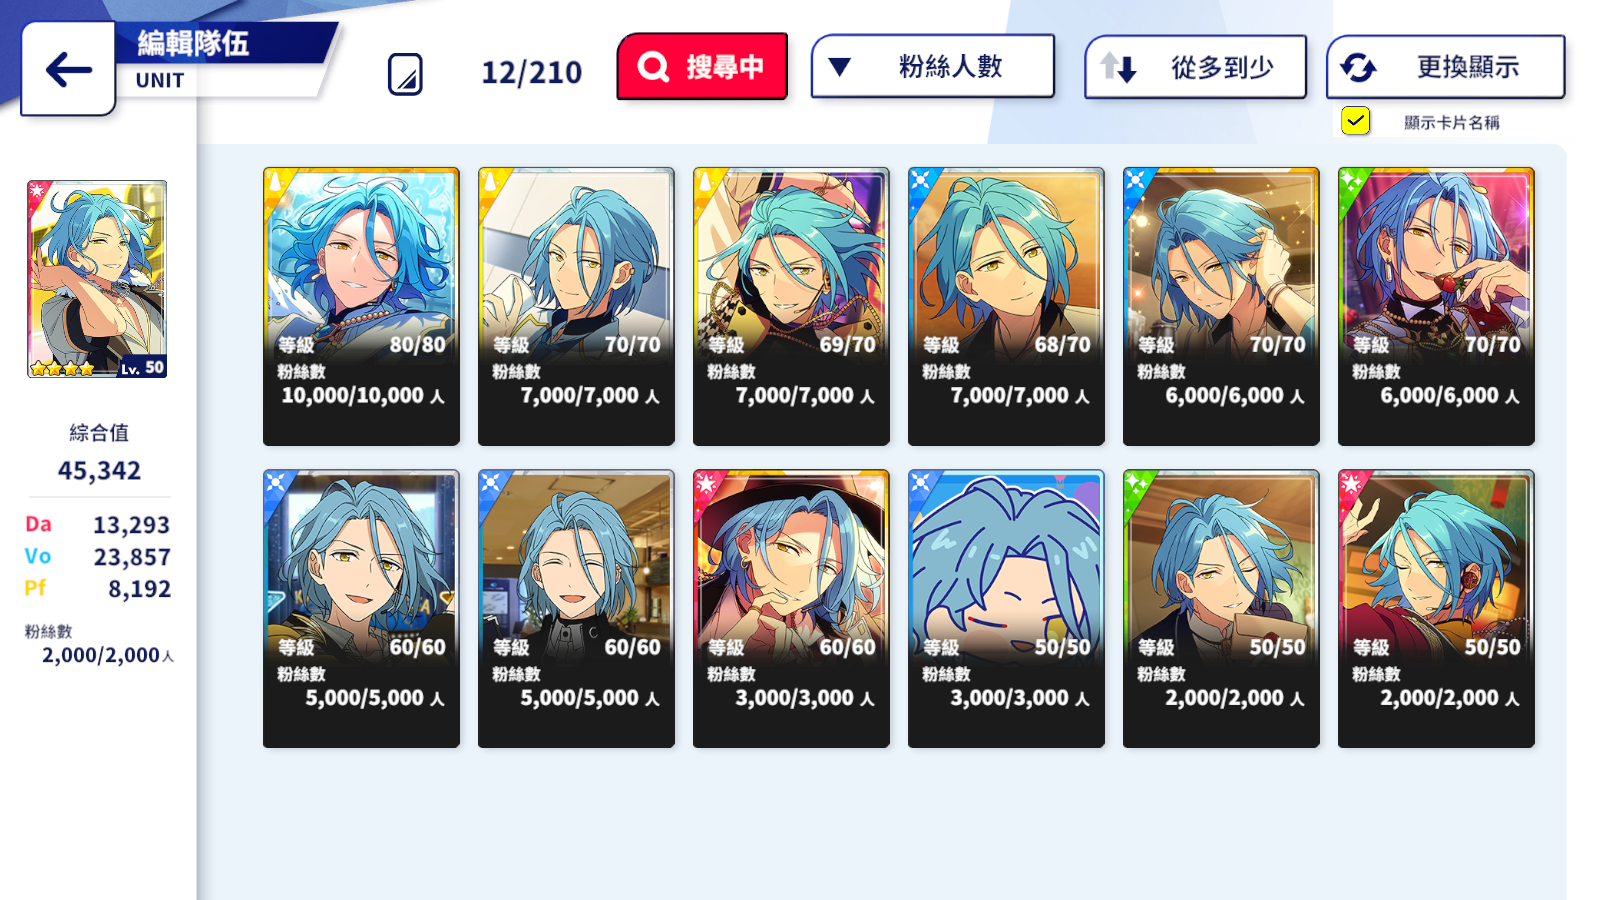Tap the card edit note icon
This screenshot has height=900, width=1600.
[405, 74]
